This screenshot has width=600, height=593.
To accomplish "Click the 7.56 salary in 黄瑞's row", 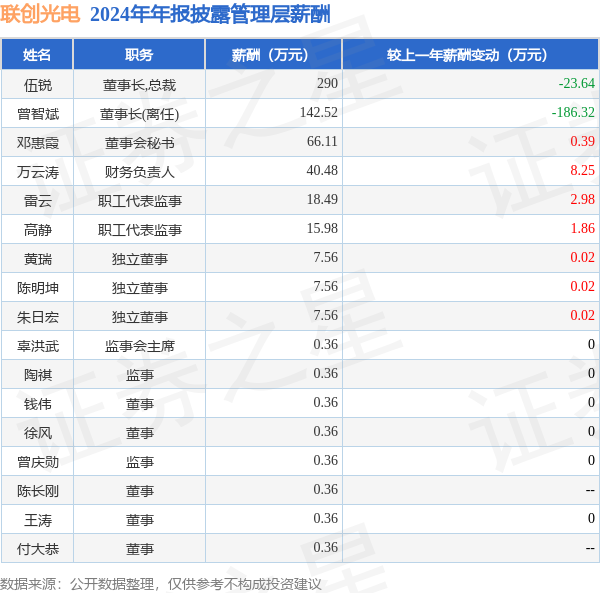I will 326,257.
